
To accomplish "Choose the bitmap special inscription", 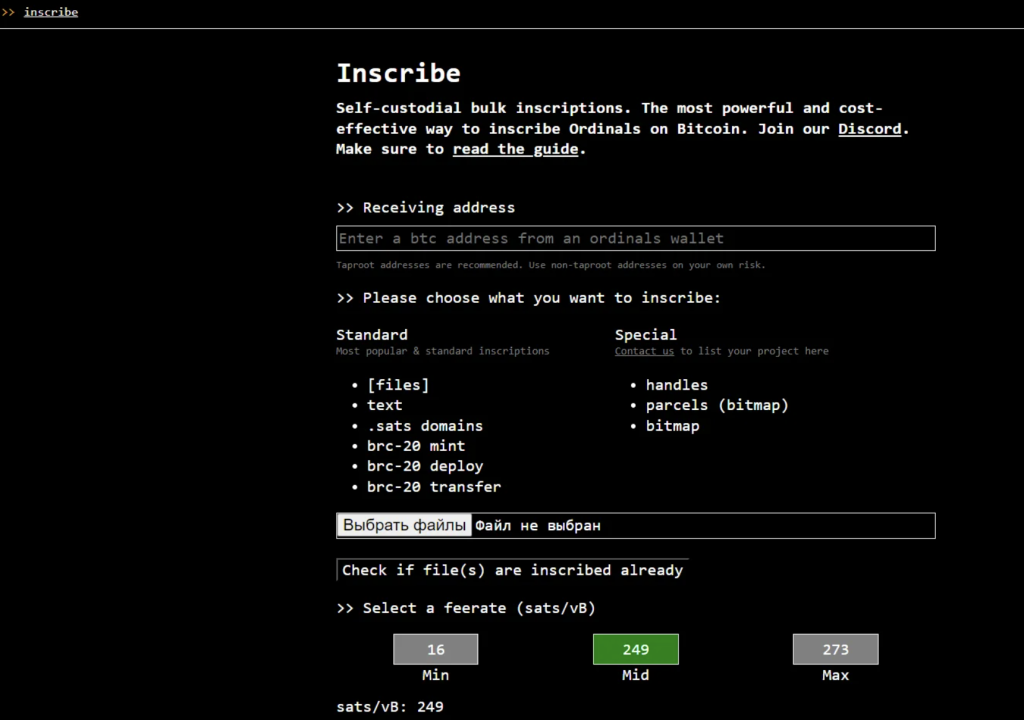I will tap(673, 426).
